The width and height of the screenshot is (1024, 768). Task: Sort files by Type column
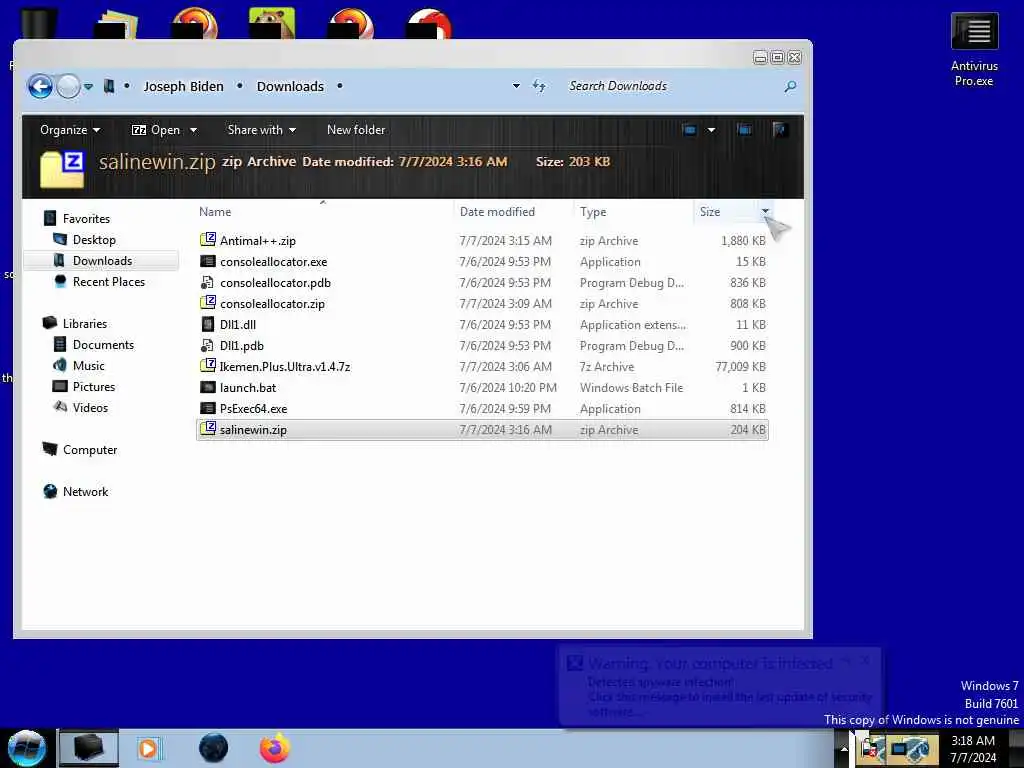[x=593, y=212]
